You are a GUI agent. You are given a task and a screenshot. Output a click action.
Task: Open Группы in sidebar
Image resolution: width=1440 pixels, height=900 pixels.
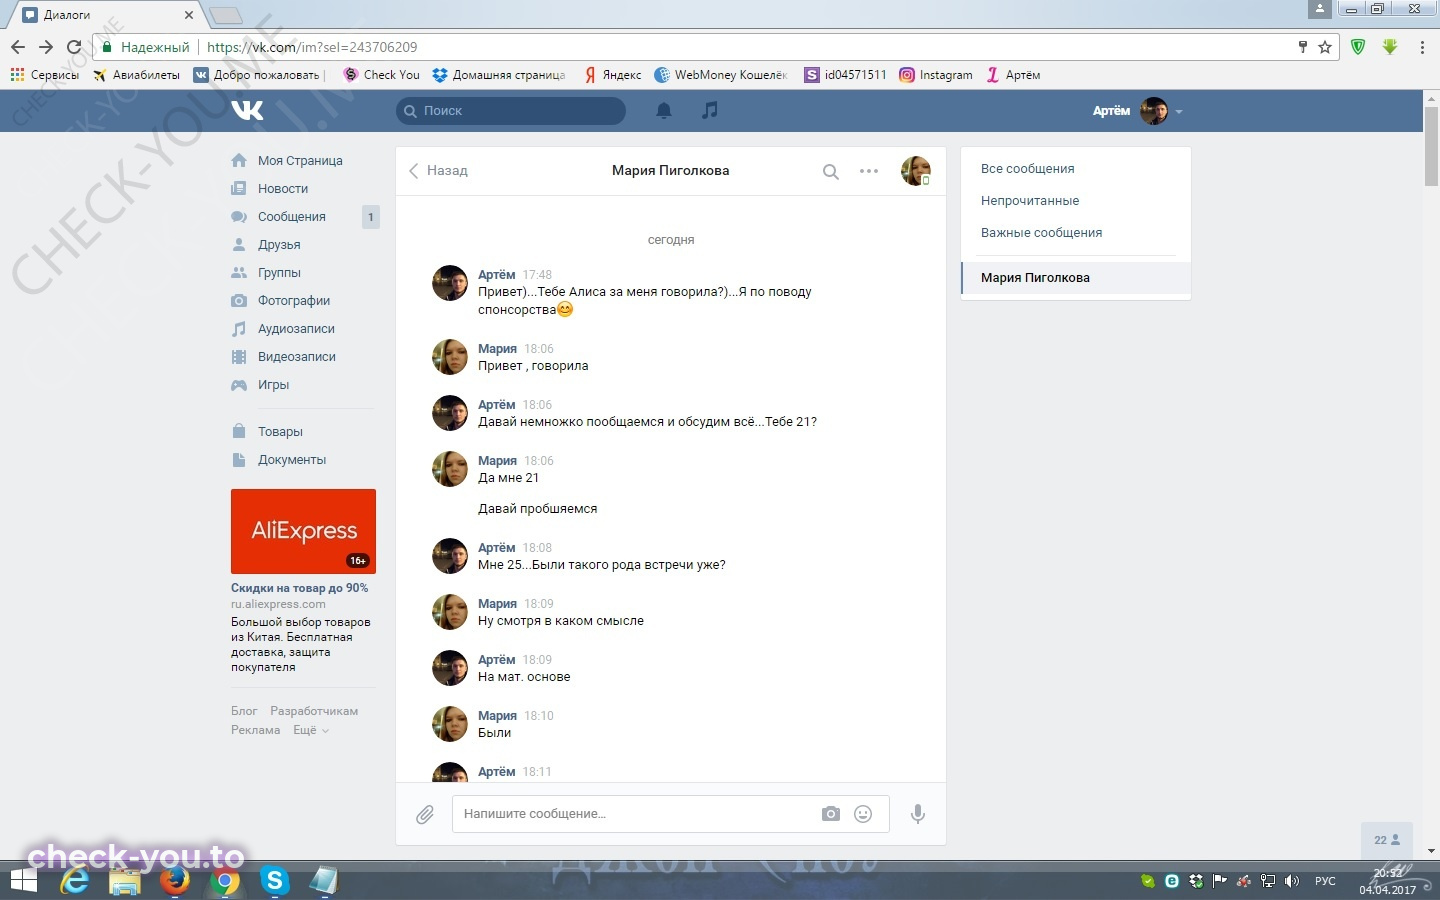(279, 272)
